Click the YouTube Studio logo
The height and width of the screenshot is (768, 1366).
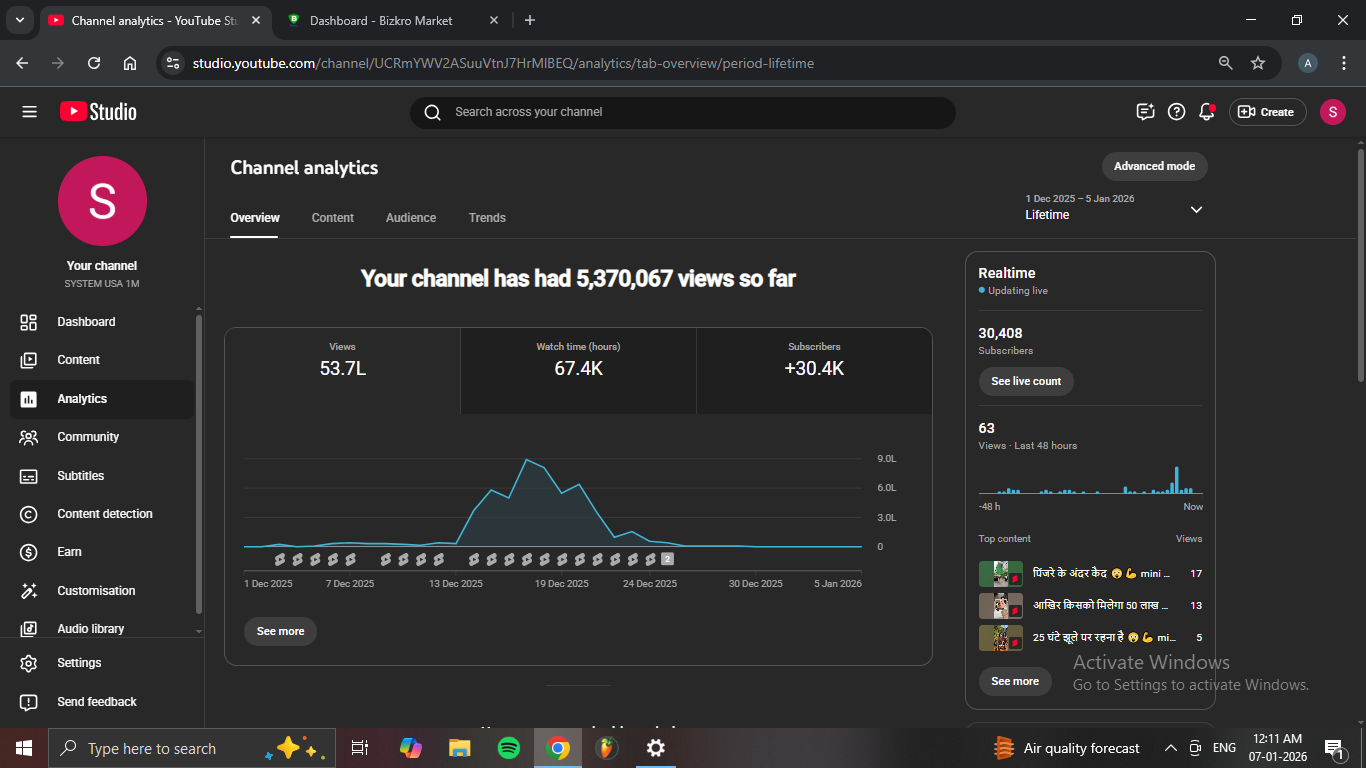pyautogui.click(x=98, y=112)
